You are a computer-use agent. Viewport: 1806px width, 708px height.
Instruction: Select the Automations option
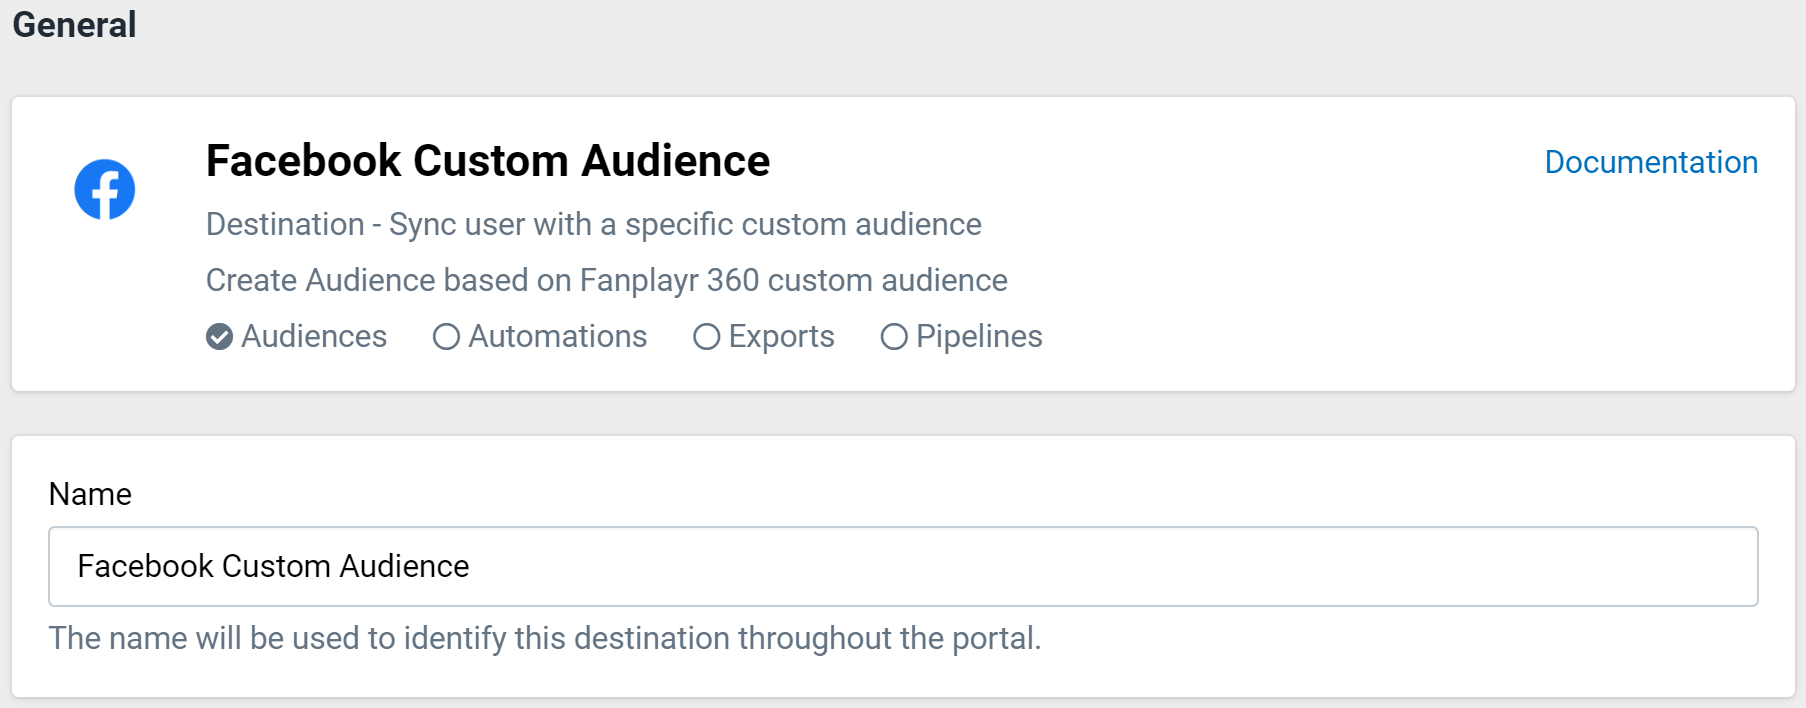[540, 337]
